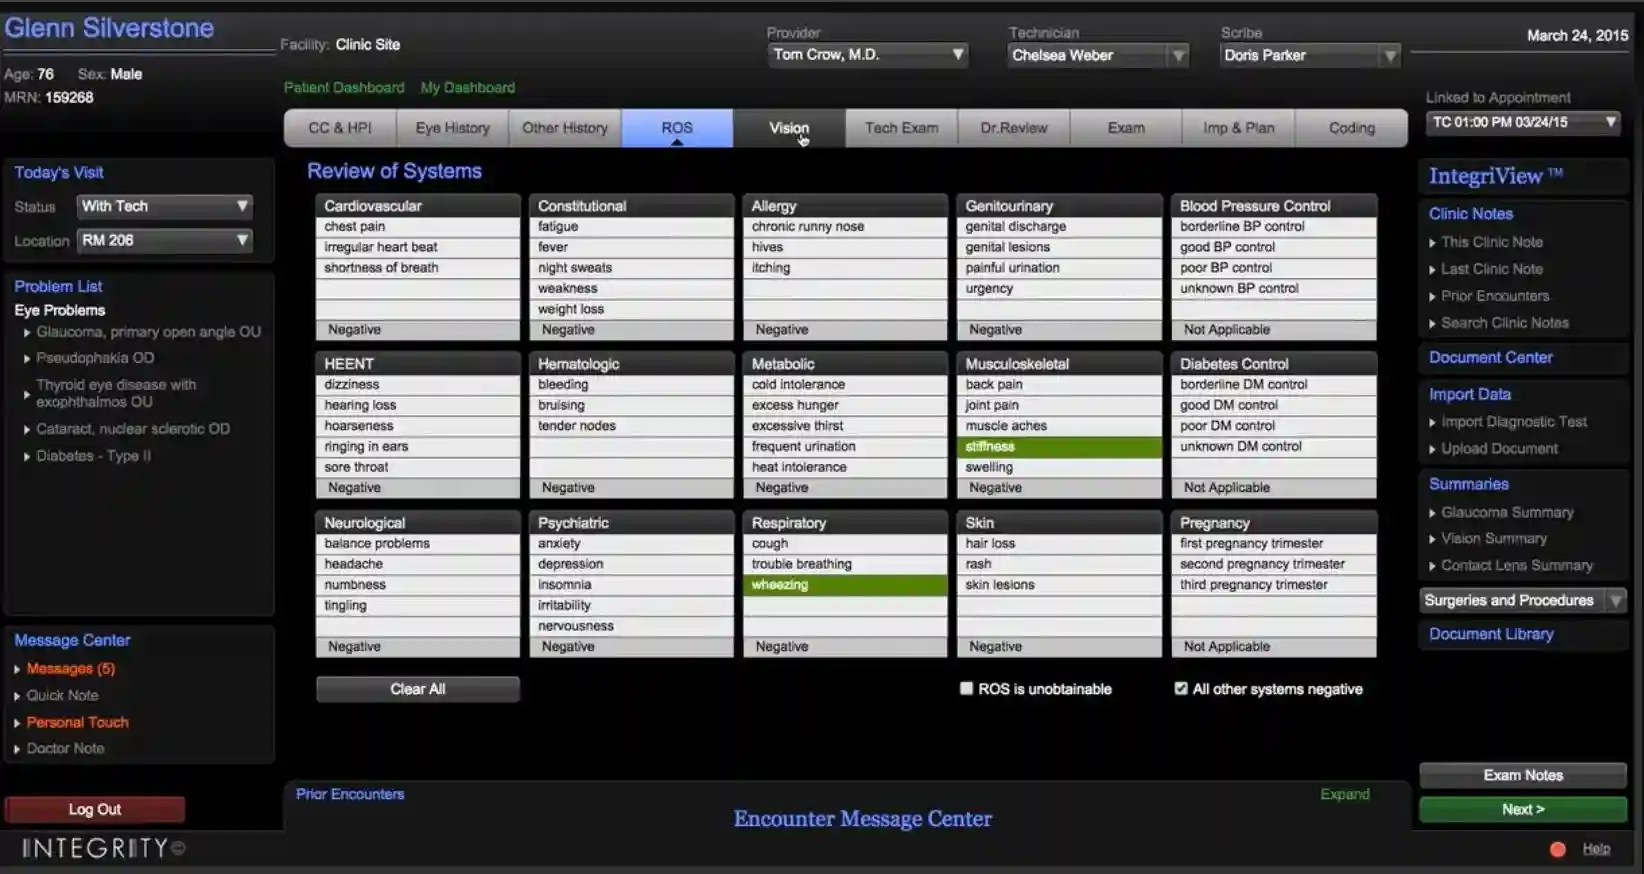Viewport: 1644px width, 874px height.
Task: Select poor DM control under Diabetes Control
Action: [1274, 426]
